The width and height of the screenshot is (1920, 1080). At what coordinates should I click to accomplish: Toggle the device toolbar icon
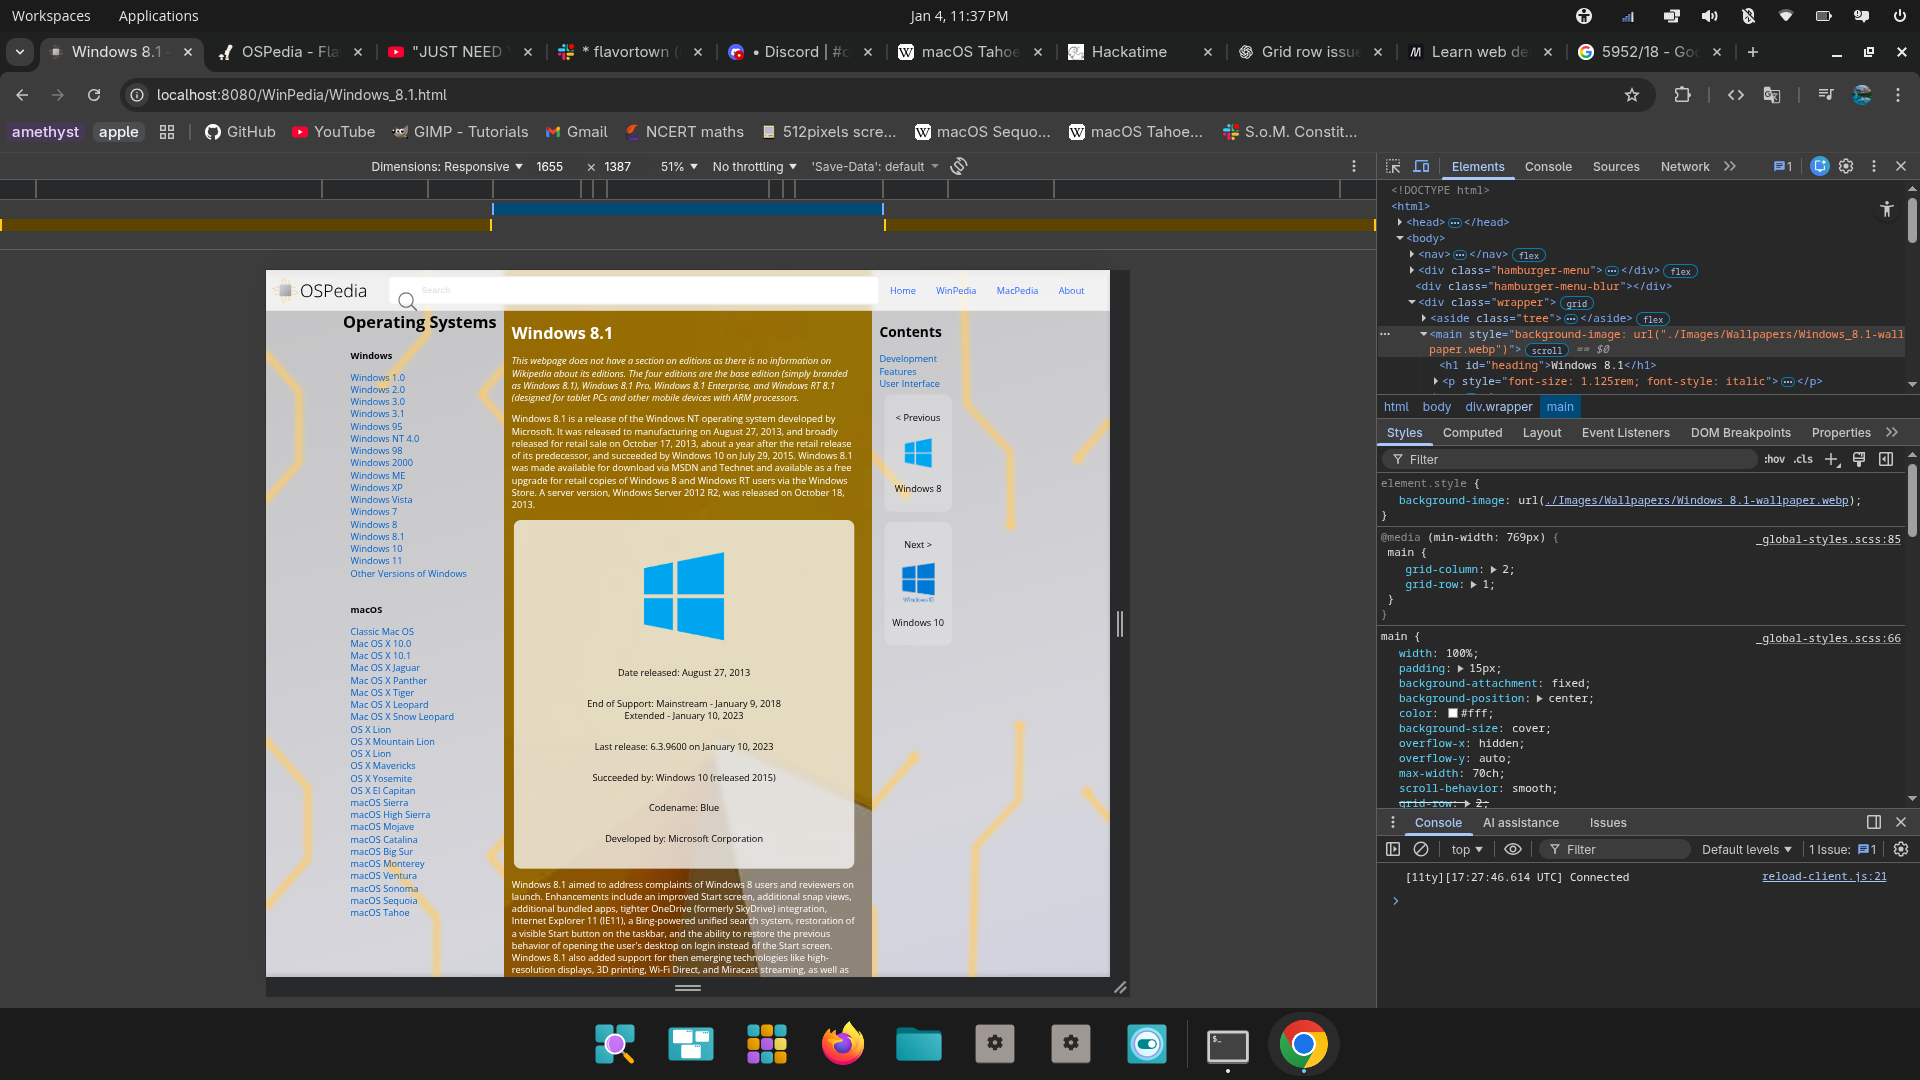[1421, 166]
